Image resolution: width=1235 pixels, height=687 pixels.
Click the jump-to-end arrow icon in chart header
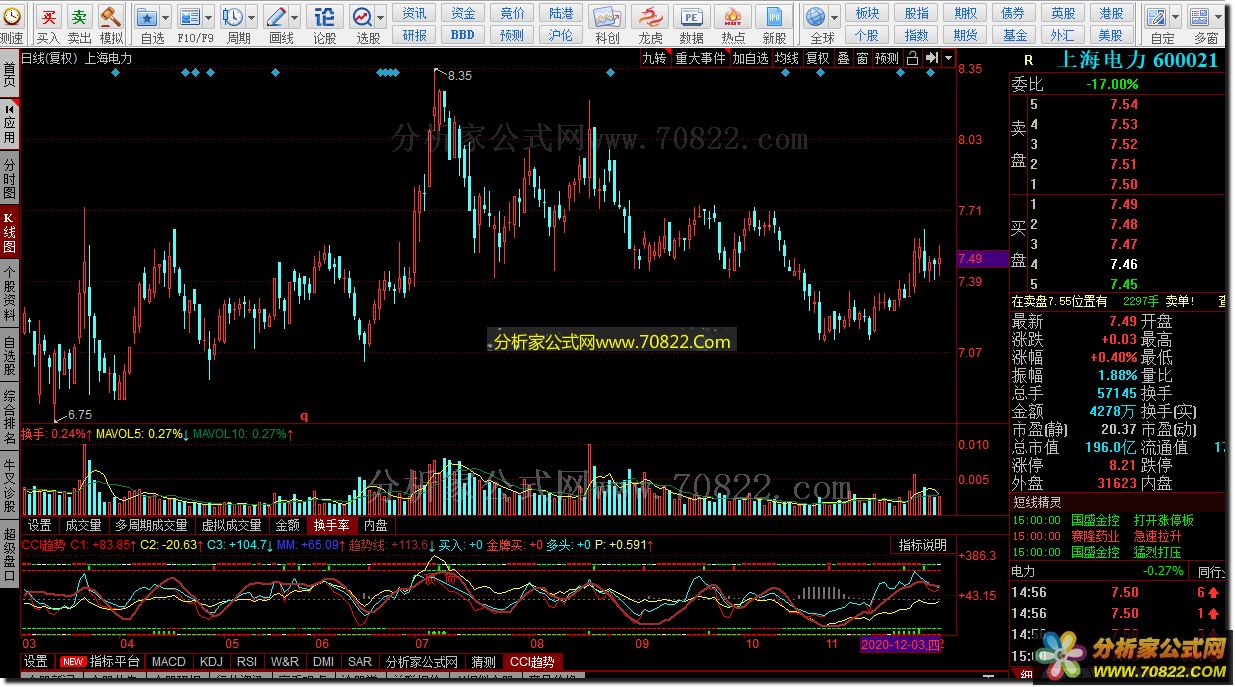coord(931,58)
